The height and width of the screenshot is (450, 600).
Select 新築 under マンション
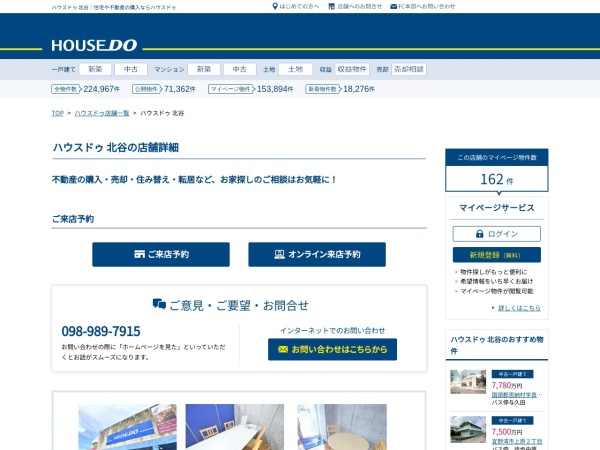[204, 69]
